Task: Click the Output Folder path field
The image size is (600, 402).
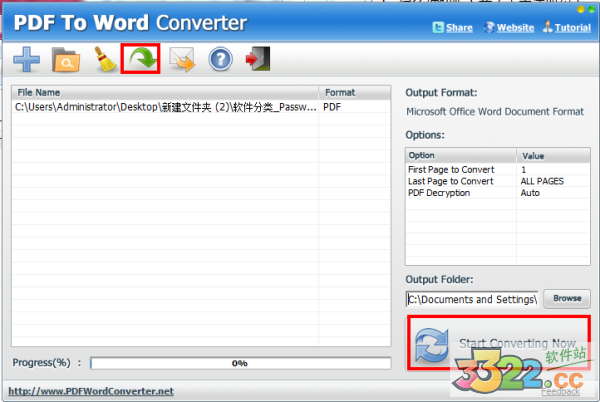Action: point(472,299)
